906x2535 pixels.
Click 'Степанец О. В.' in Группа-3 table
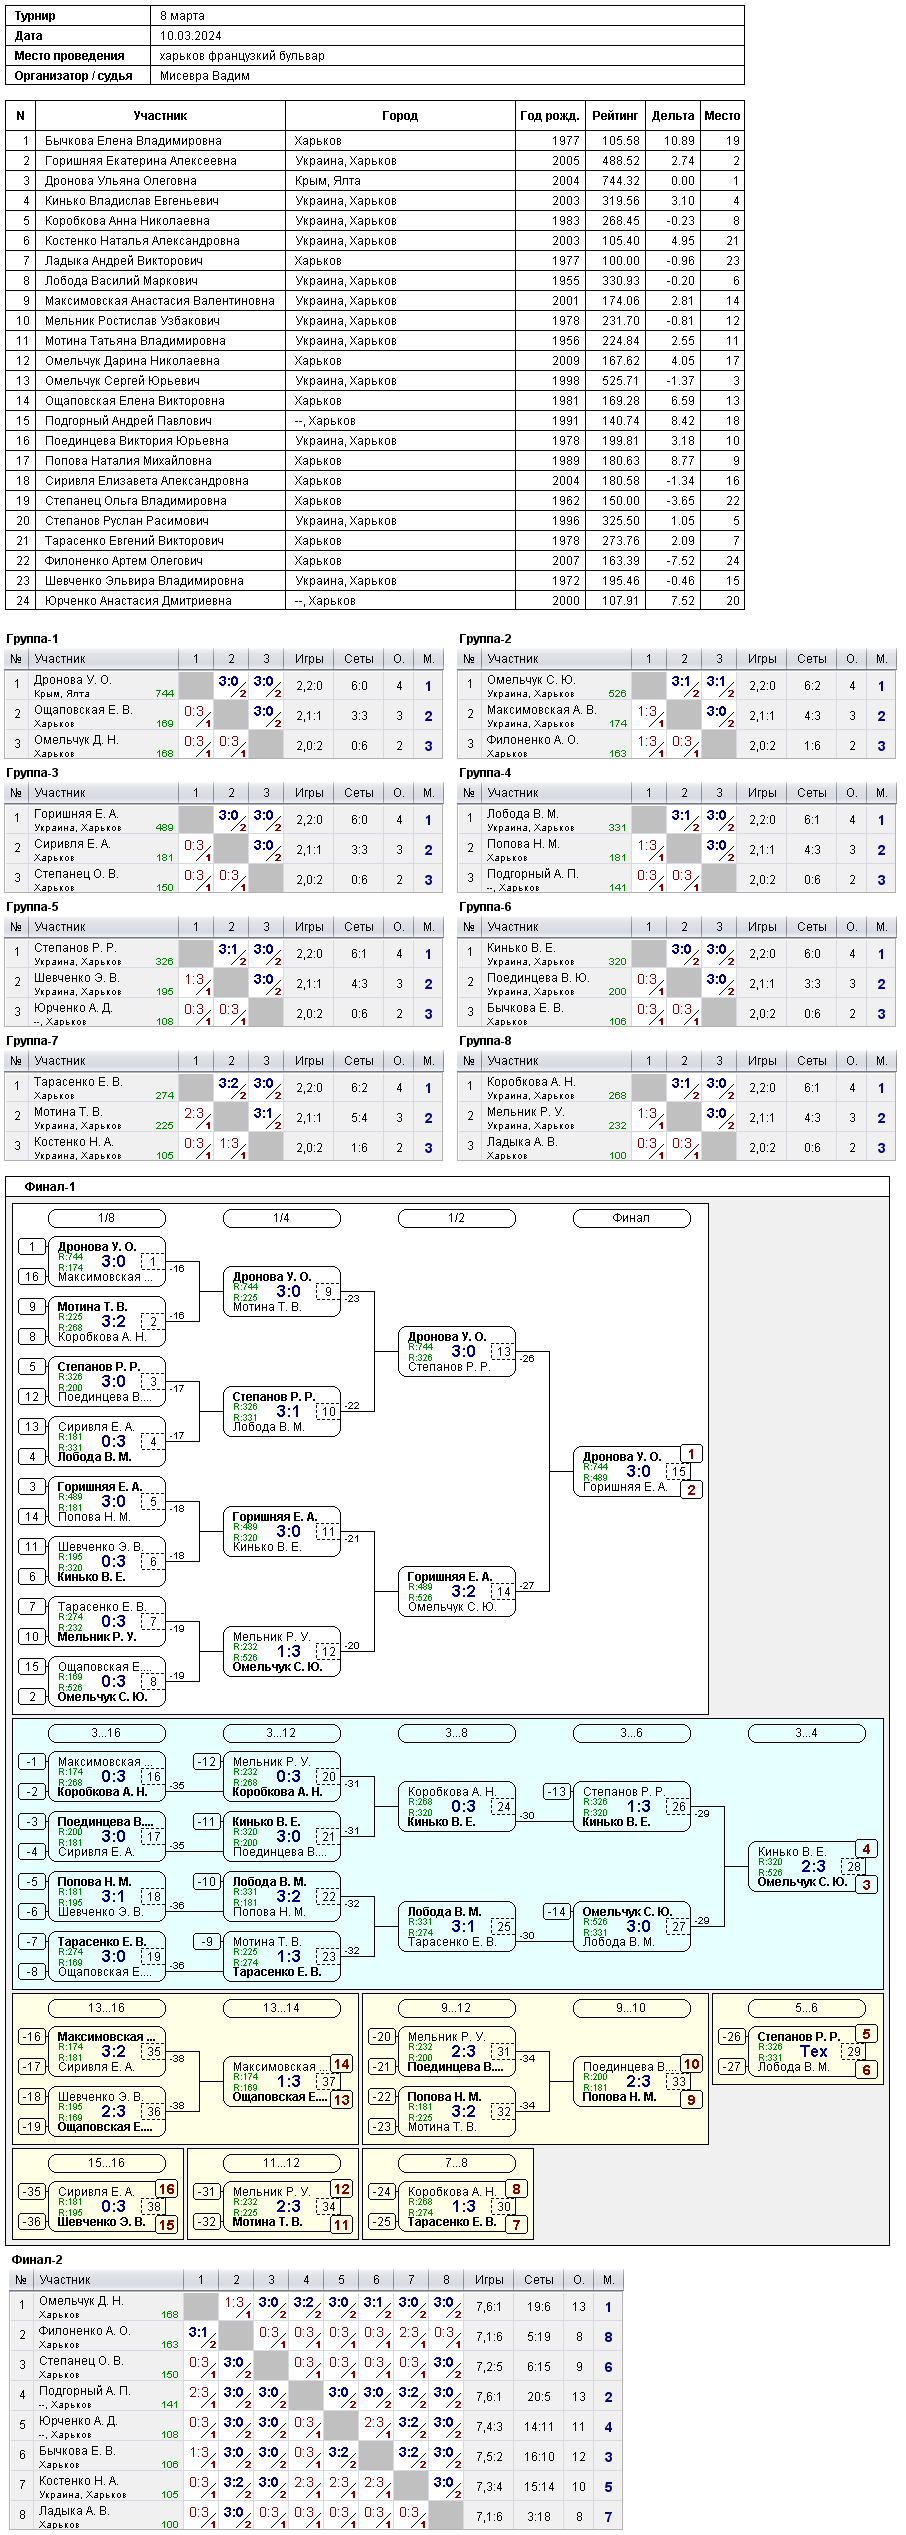[76, 874]
